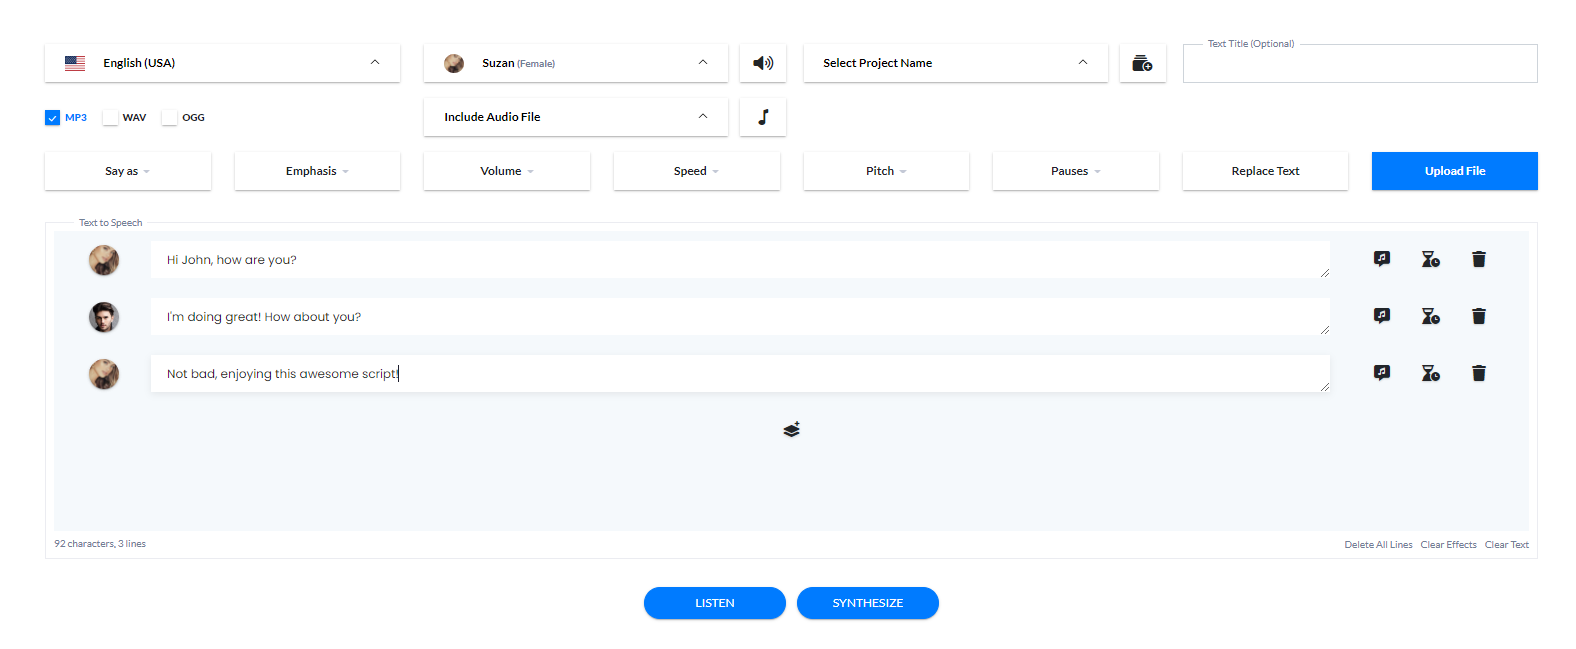Open the Select Project Name dropdown
Viewport: 1576px width, 649px height.
click(955, 63)
